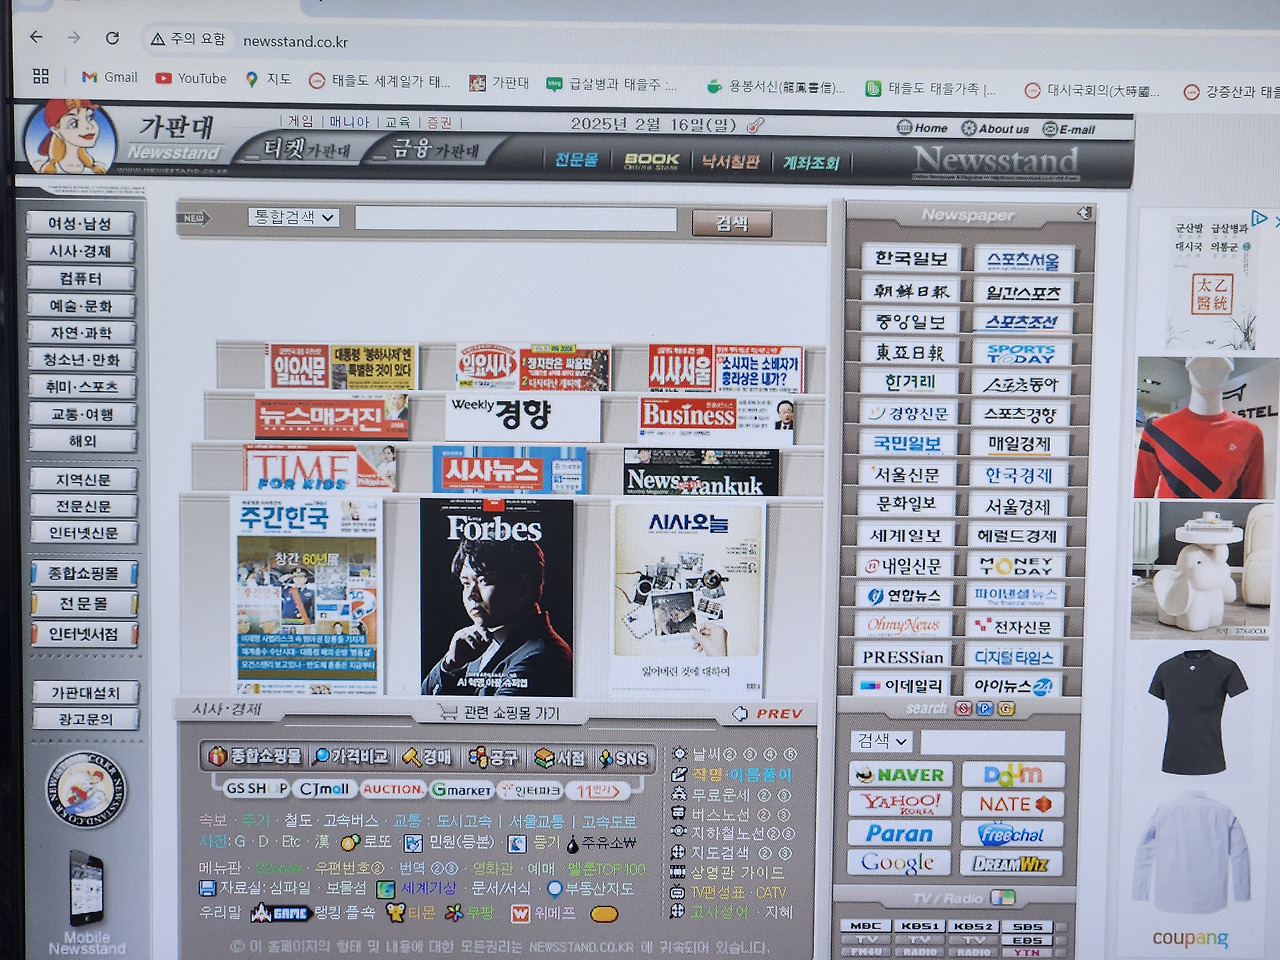Viewport: 1280px width, 960px height.
Task: Open the browser apps grid icon
Action: point(41,76)
